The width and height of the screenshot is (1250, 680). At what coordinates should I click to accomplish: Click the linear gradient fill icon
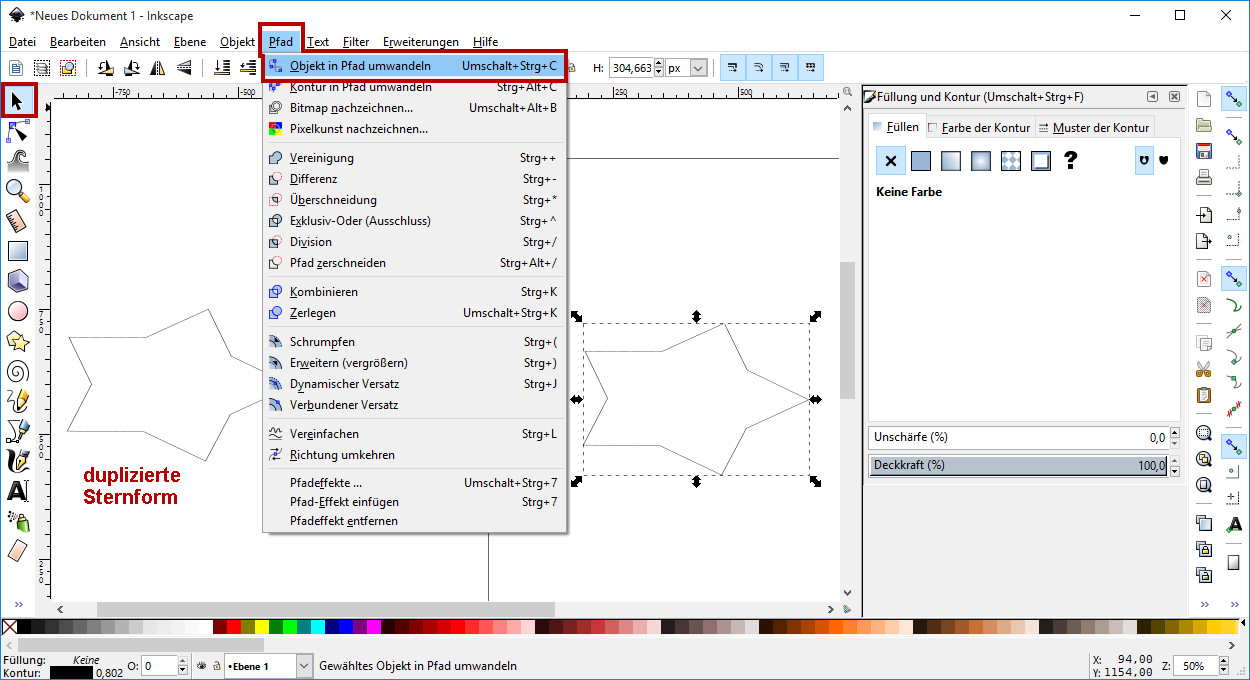pos(951,161)
